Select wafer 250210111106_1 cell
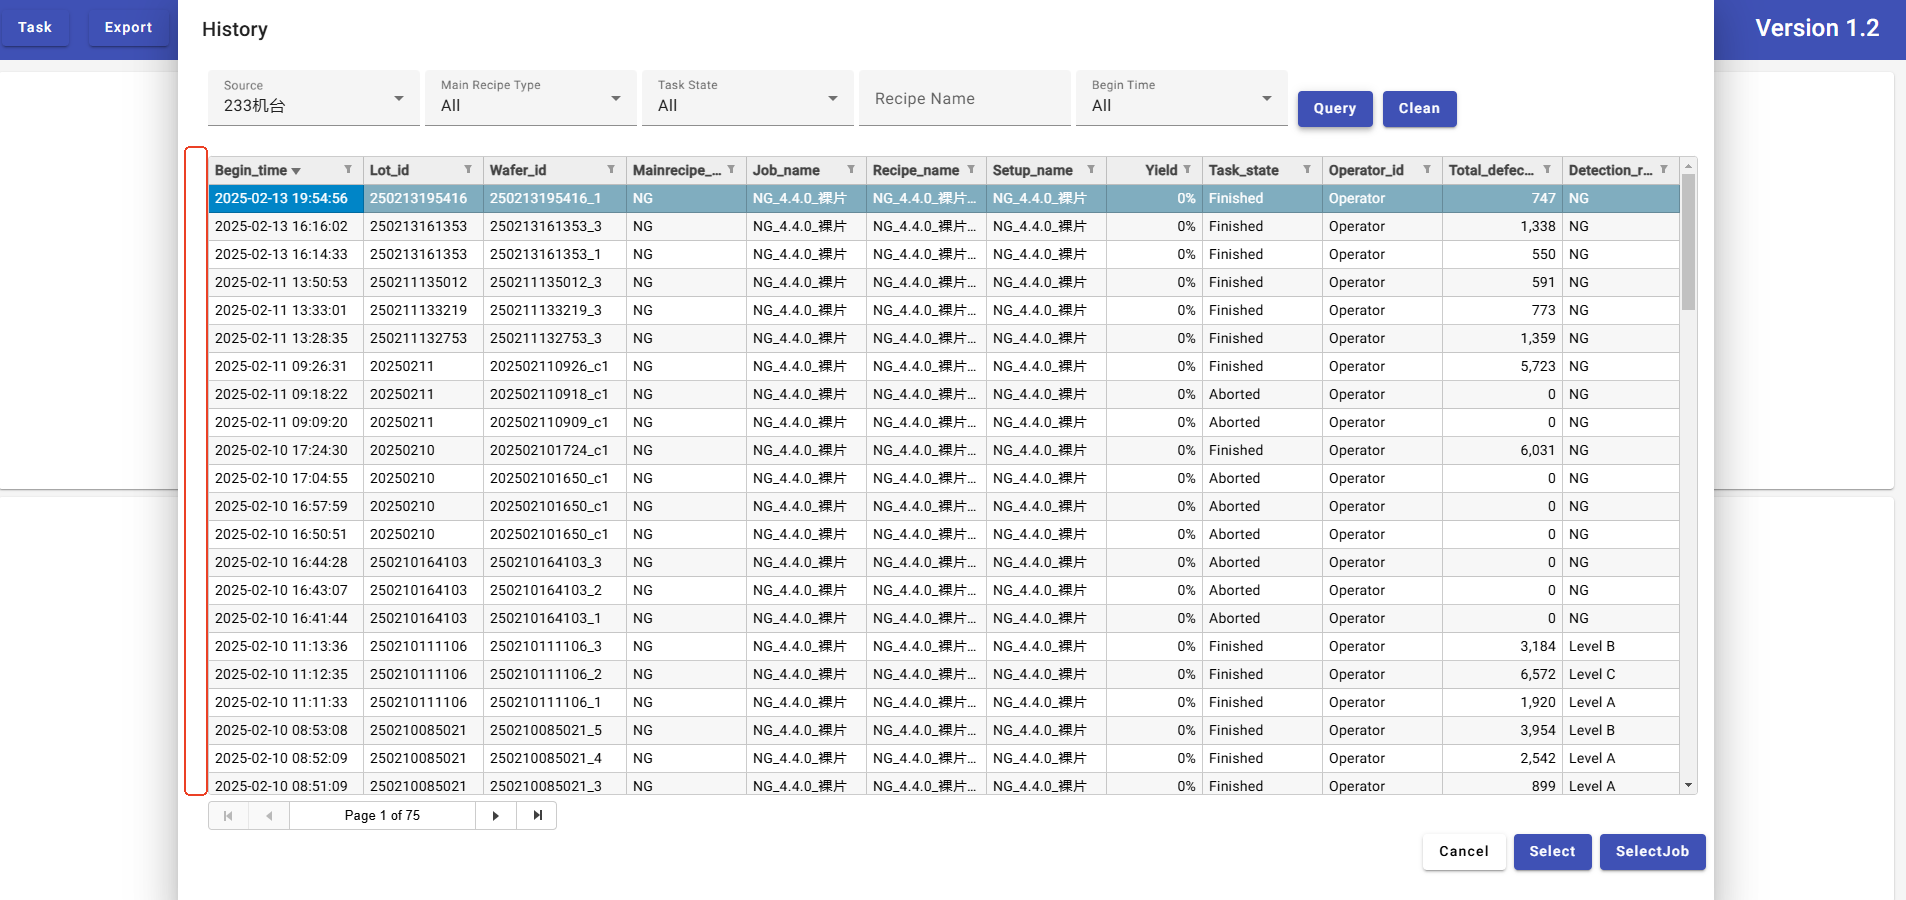Image resolution: width=1906 pixels, height=900 pixels. 555,702
